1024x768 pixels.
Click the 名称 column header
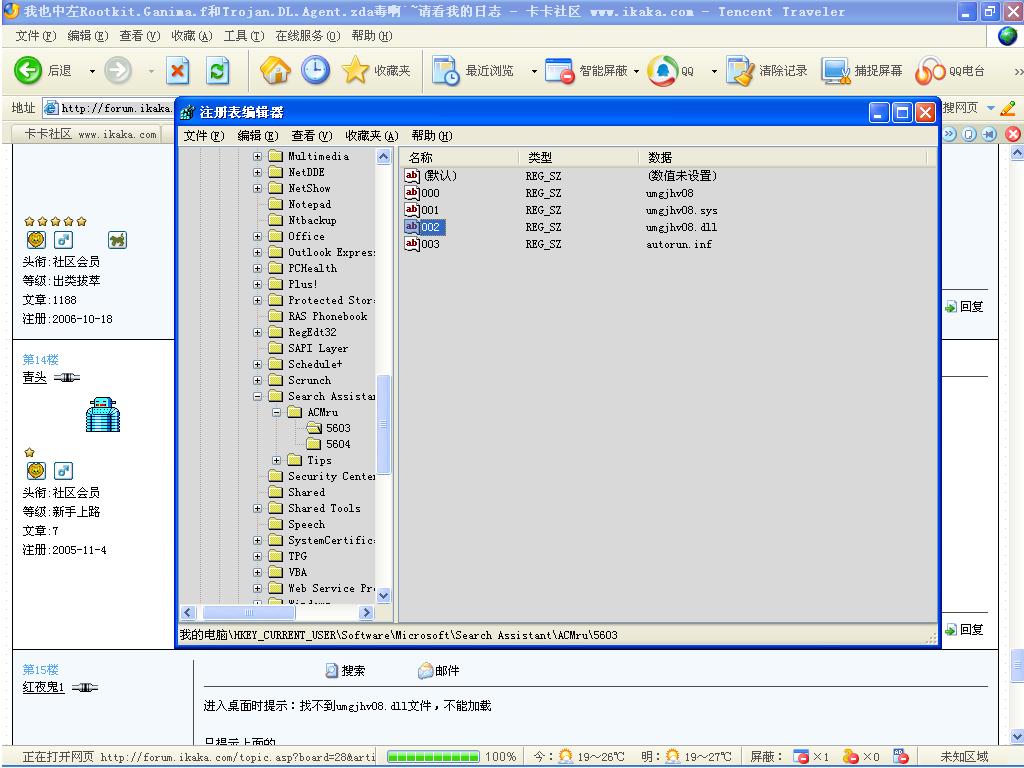pyautogui.click(x=421, y=158)
